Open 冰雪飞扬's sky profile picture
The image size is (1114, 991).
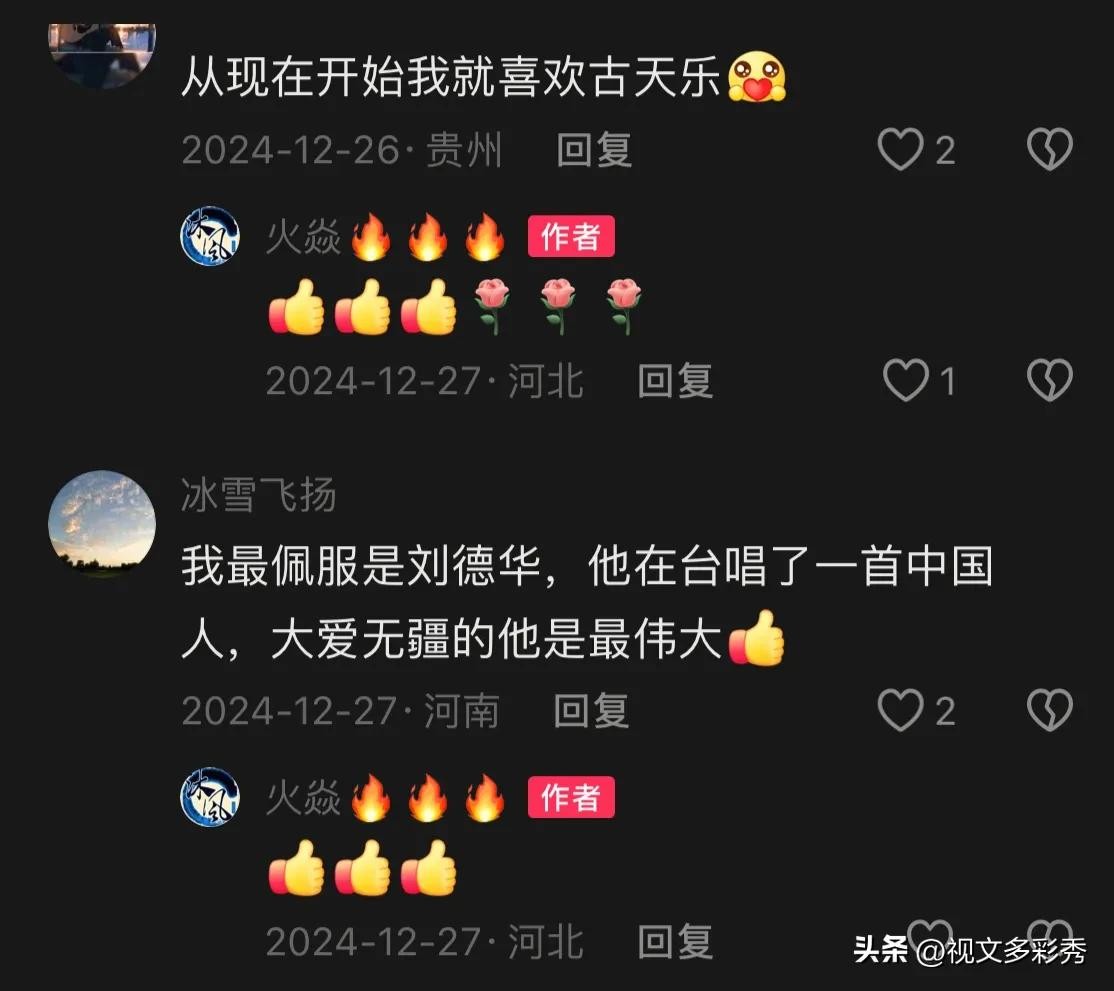pyautogui.click(x=102, y=524)
